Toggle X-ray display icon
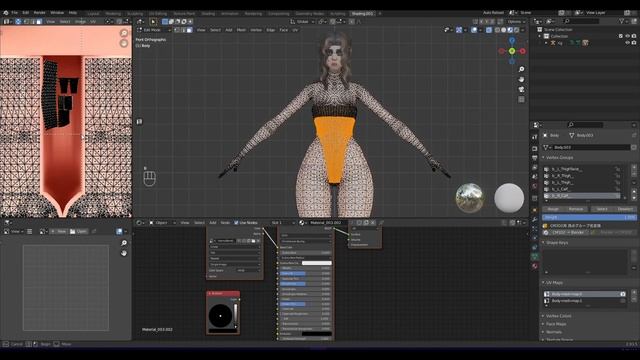The image size is (640, 360). 489,30
